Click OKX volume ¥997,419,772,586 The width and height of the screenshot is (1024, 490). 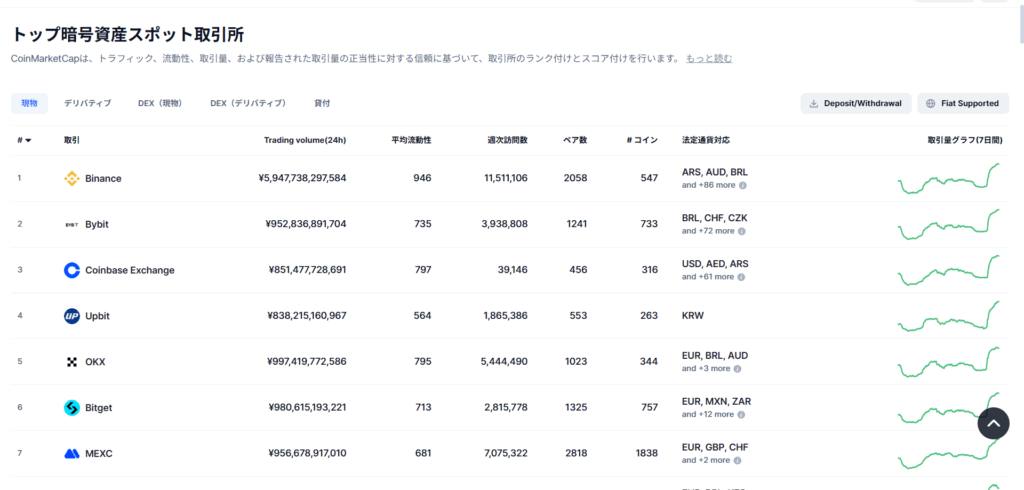pyautogui.click(x=307, y=362)
